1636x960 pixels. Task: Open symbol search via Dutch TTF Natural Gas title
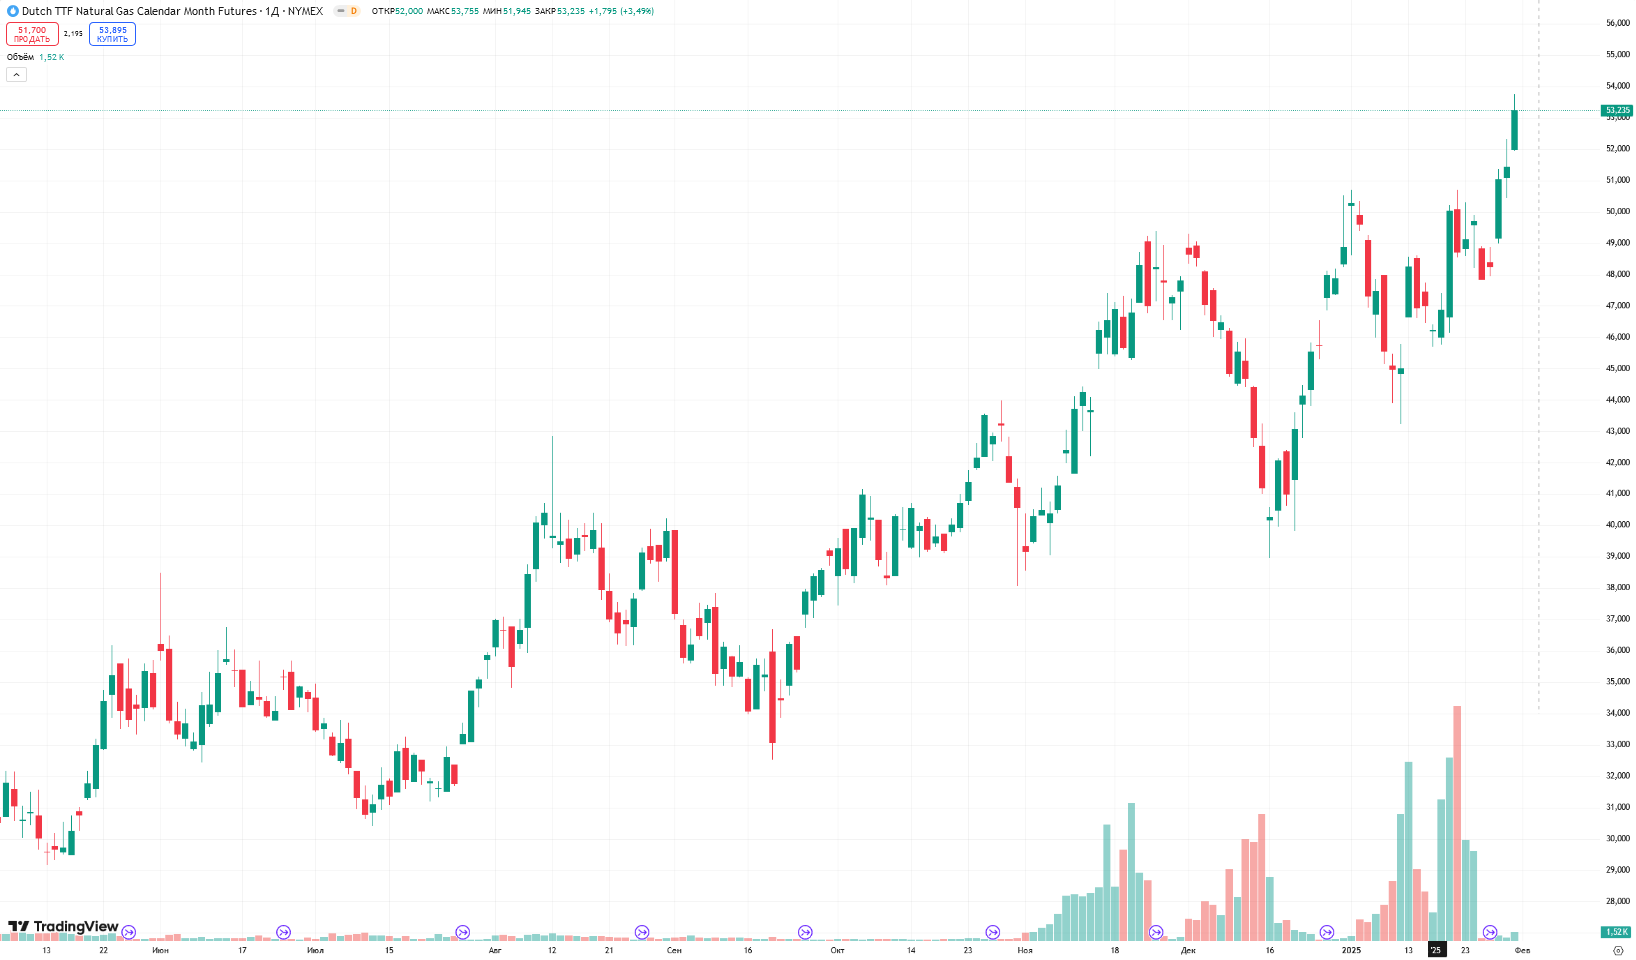tap(140, 11)
